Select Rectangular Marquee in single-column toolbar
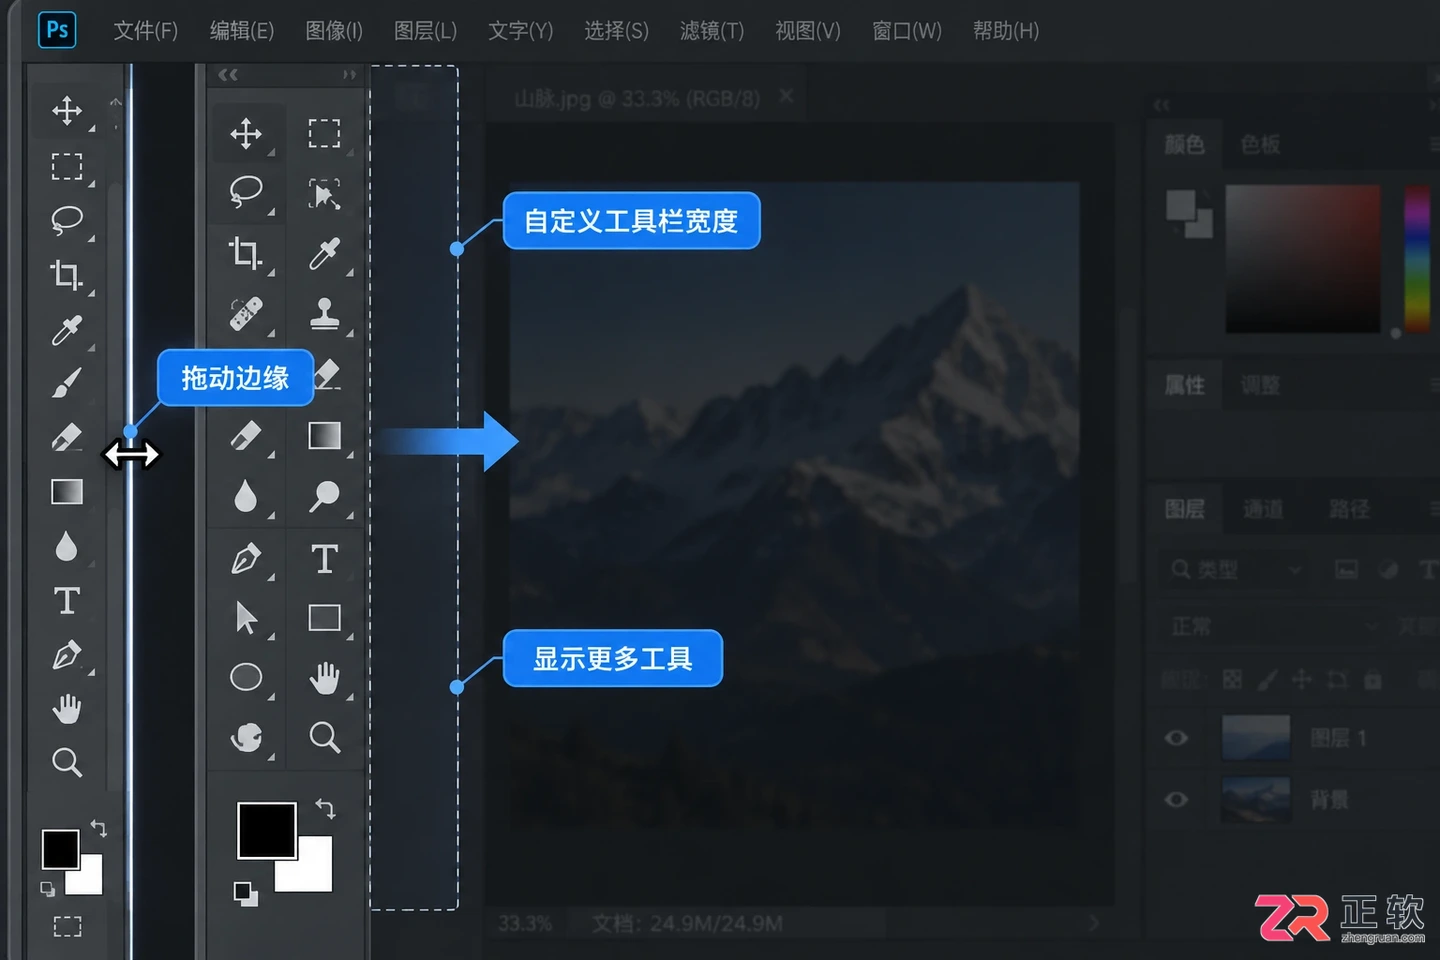Image resolution: width=1440 pixels, height=960 pixels. (67, 166)
